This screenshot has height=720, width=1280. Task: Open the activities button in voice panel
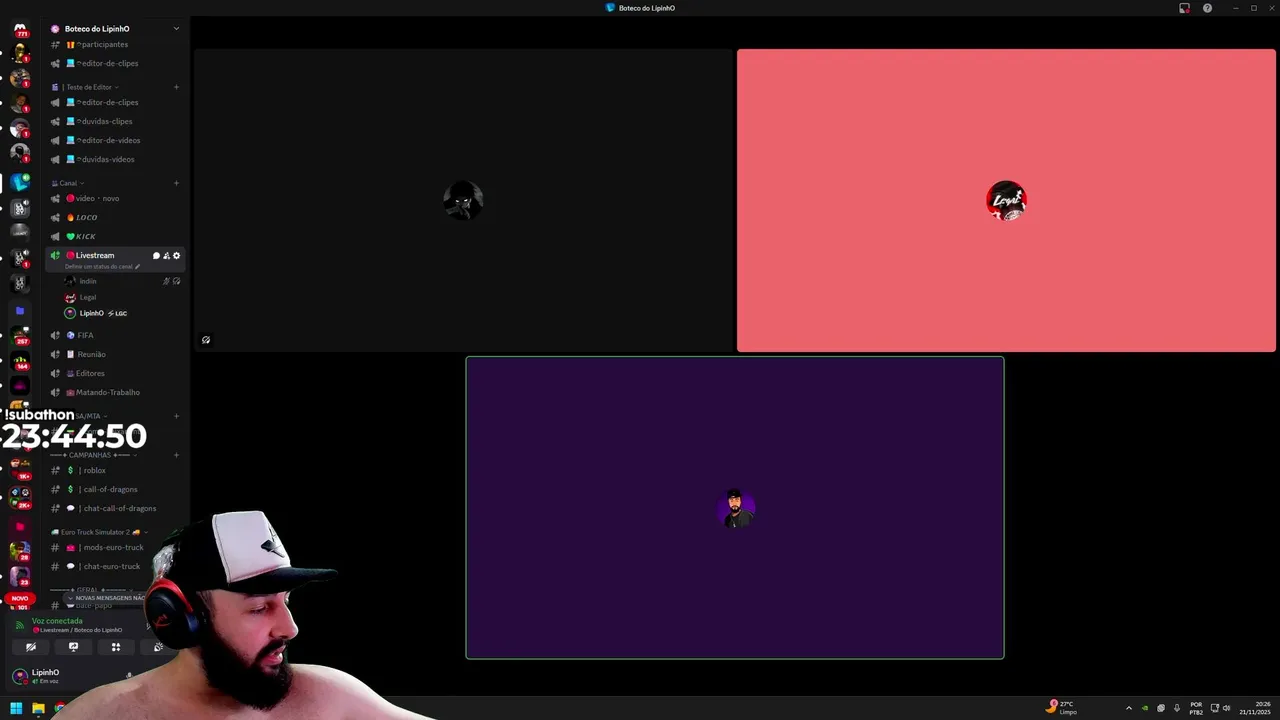tap(116, 647)
